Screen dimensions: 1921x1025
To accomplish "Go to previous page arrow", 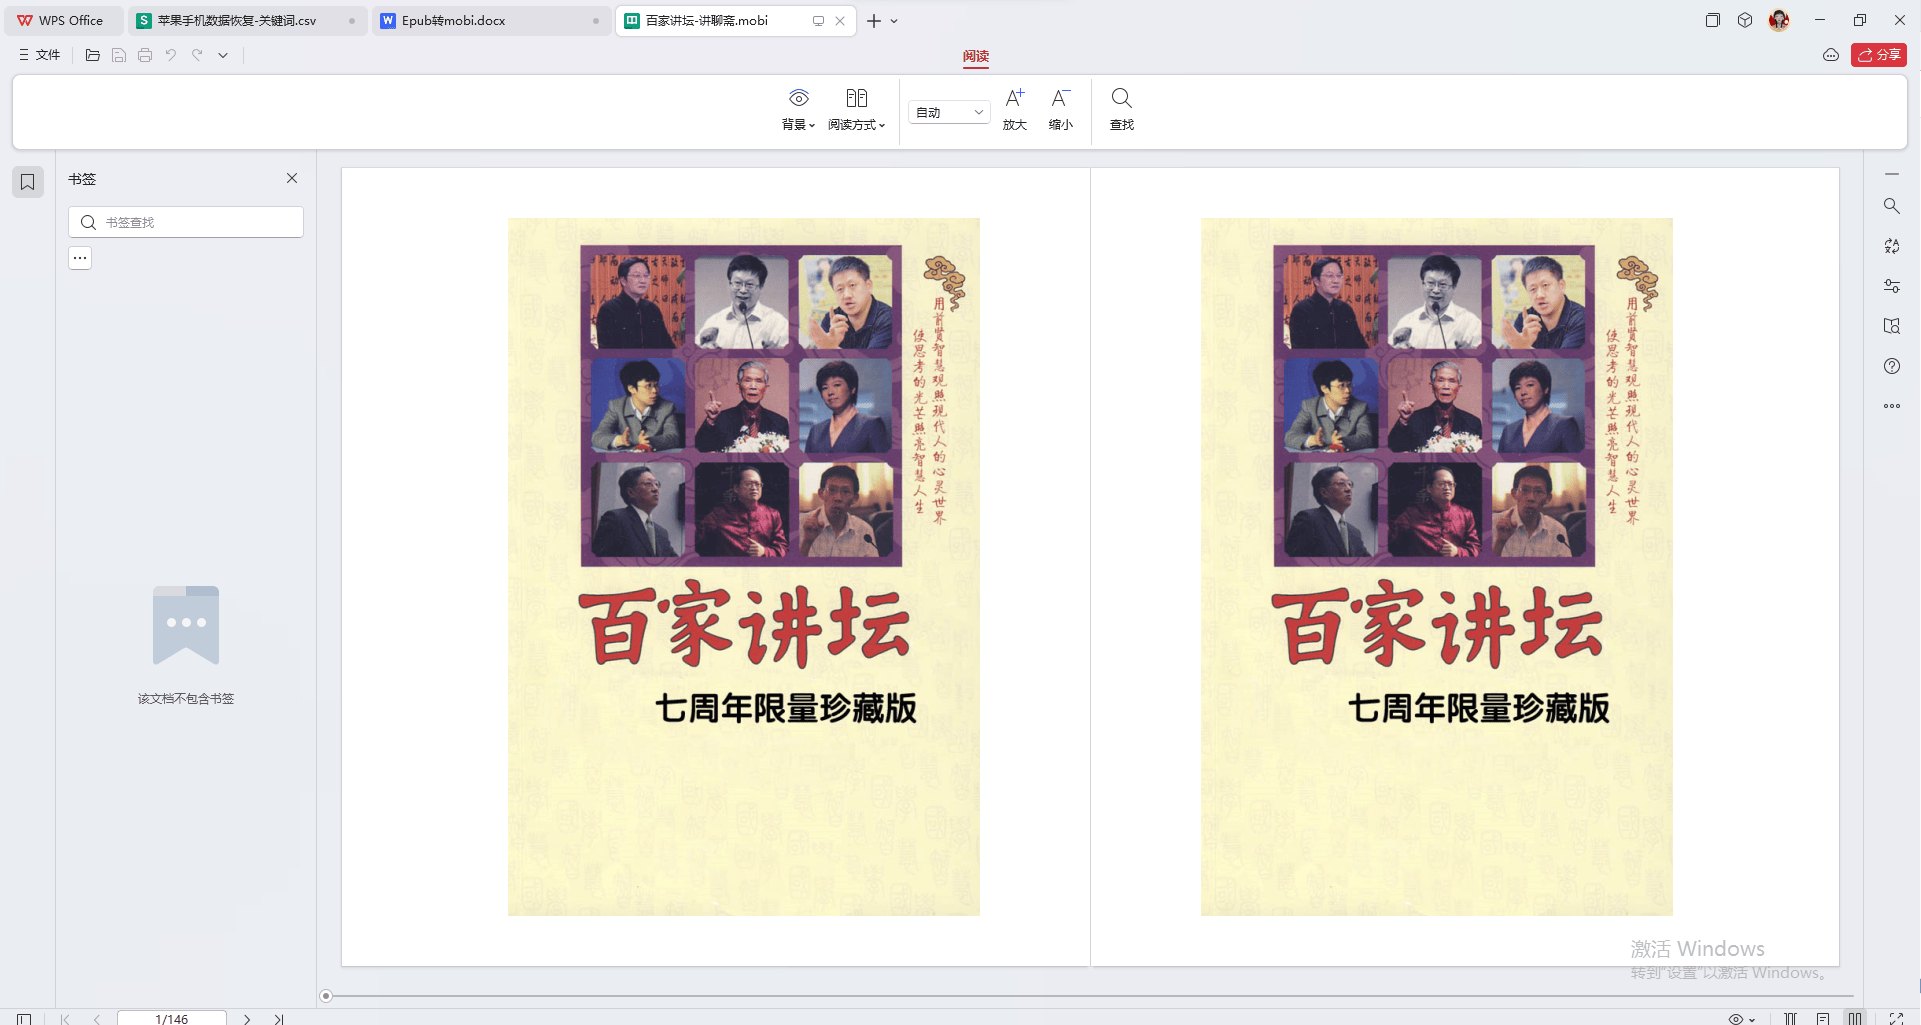I will pyautogui.click(x=97, y=1019).
